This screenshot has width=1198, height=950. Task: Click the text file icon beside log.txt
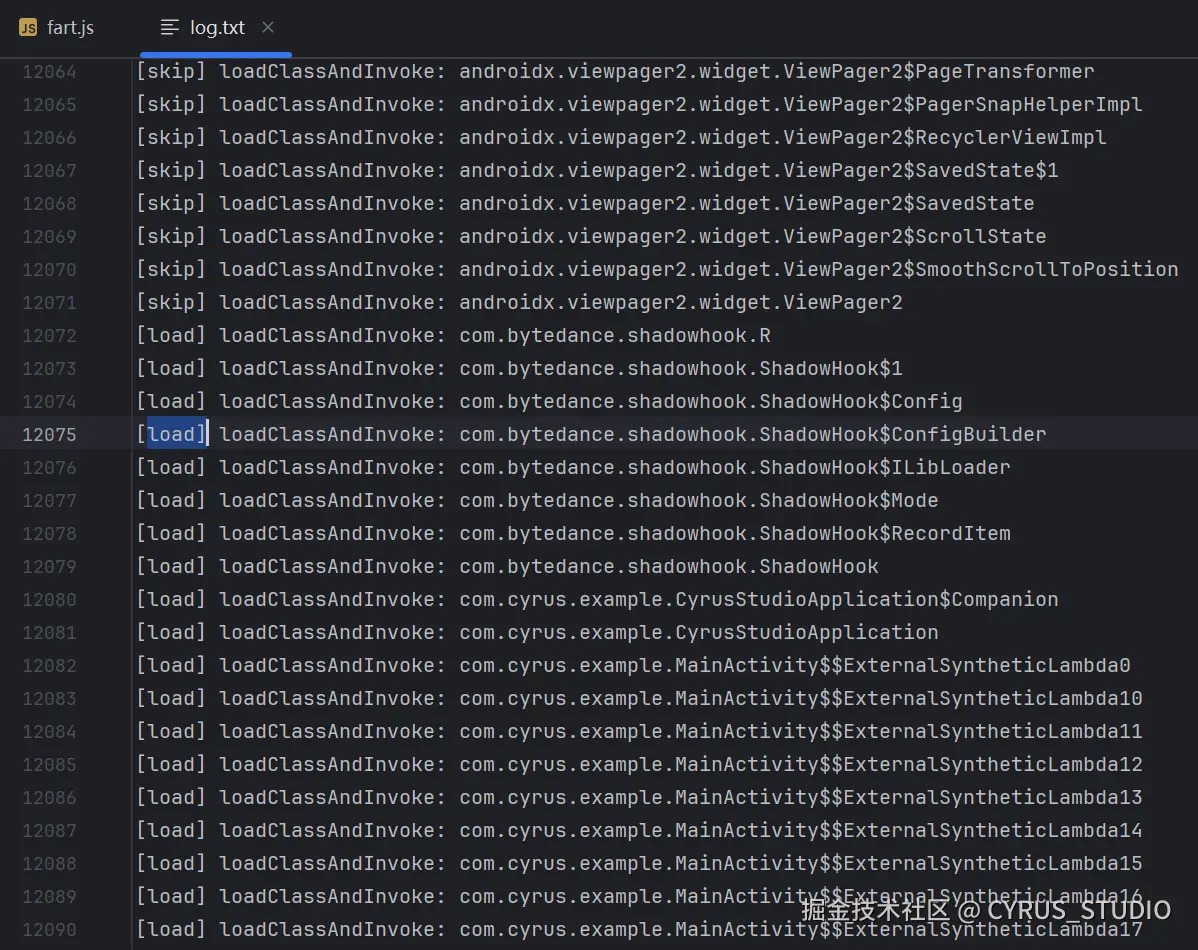(x=166, y=27)
